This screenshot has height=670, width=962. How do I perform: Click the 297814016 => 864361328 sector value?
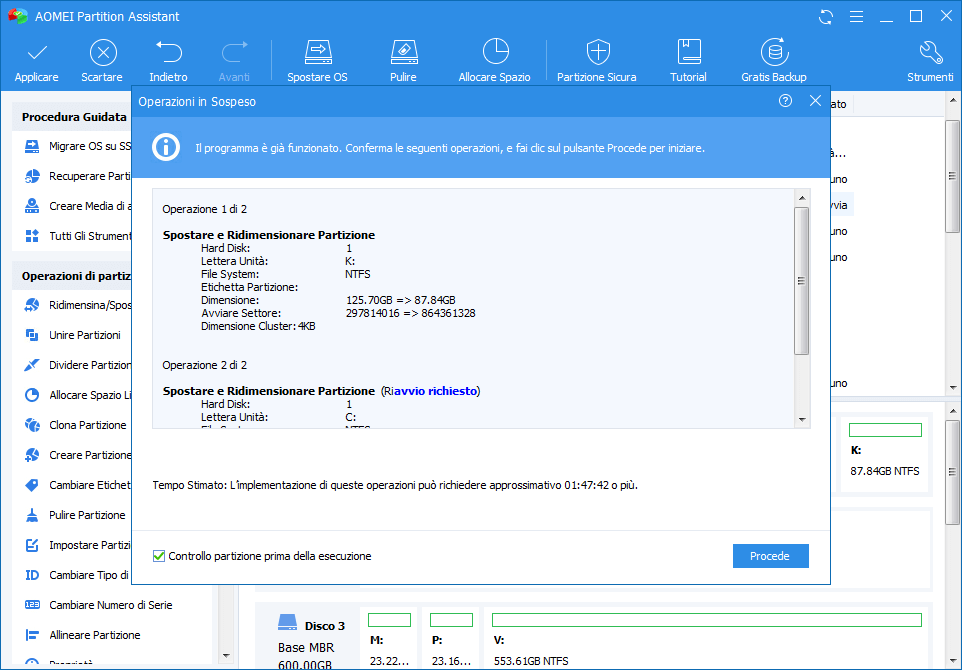click(x=410, y=313)
